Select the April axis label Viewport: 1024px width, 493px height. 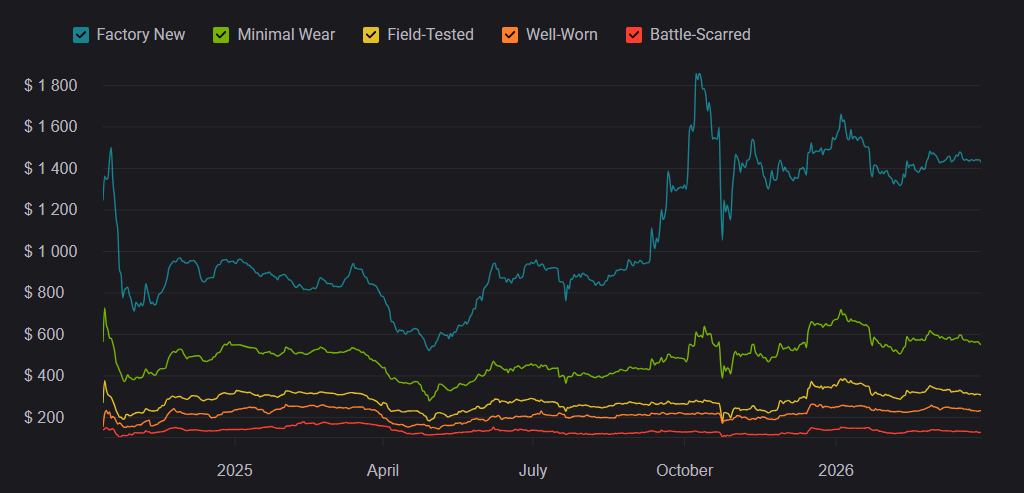(x=385, y=470)
